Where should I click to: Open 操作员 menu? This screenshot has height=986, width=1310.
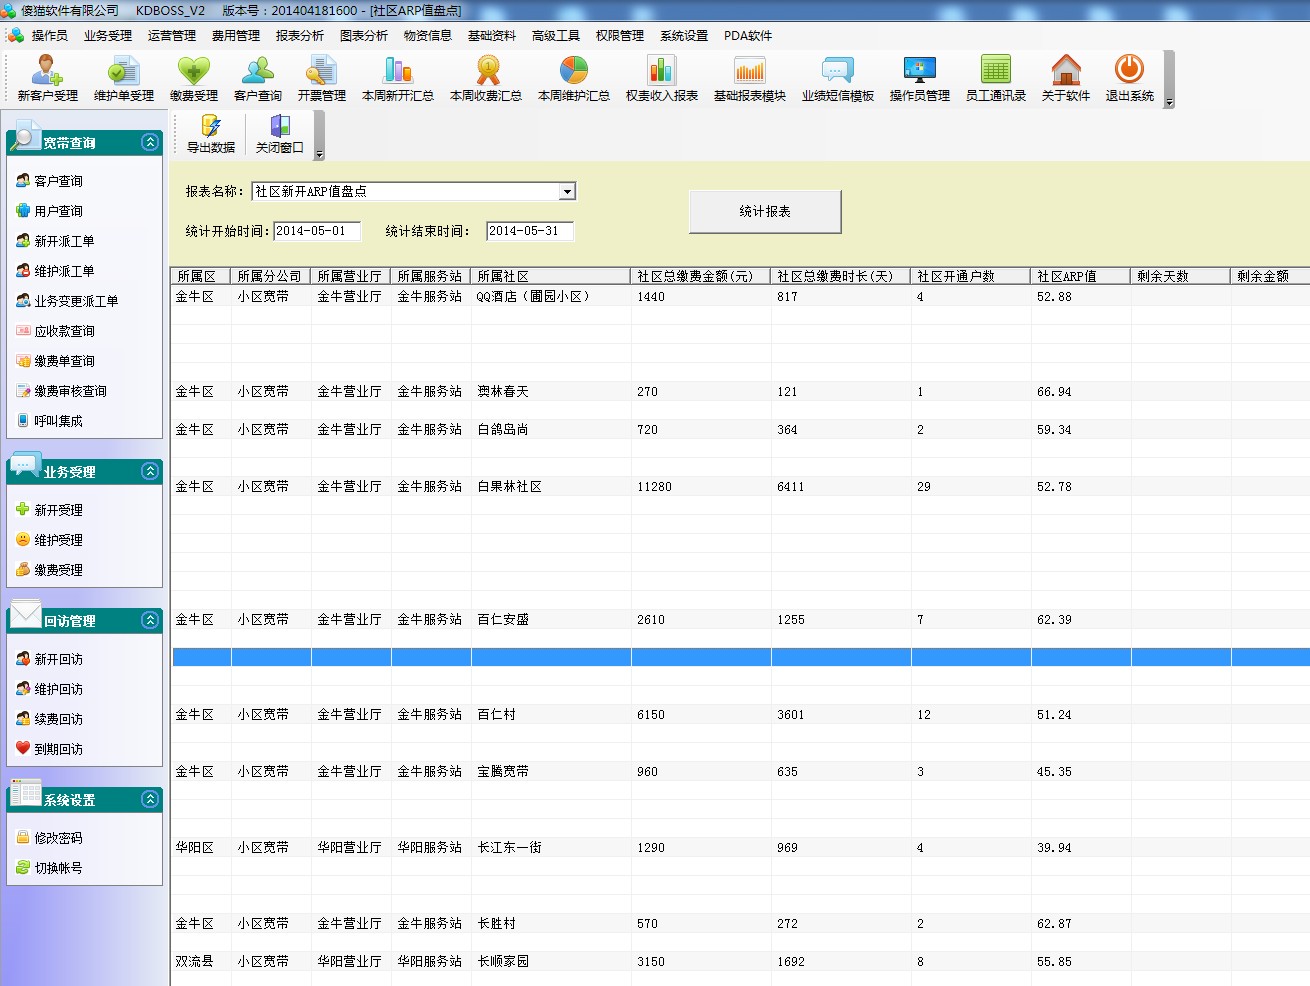pos(49,35)
